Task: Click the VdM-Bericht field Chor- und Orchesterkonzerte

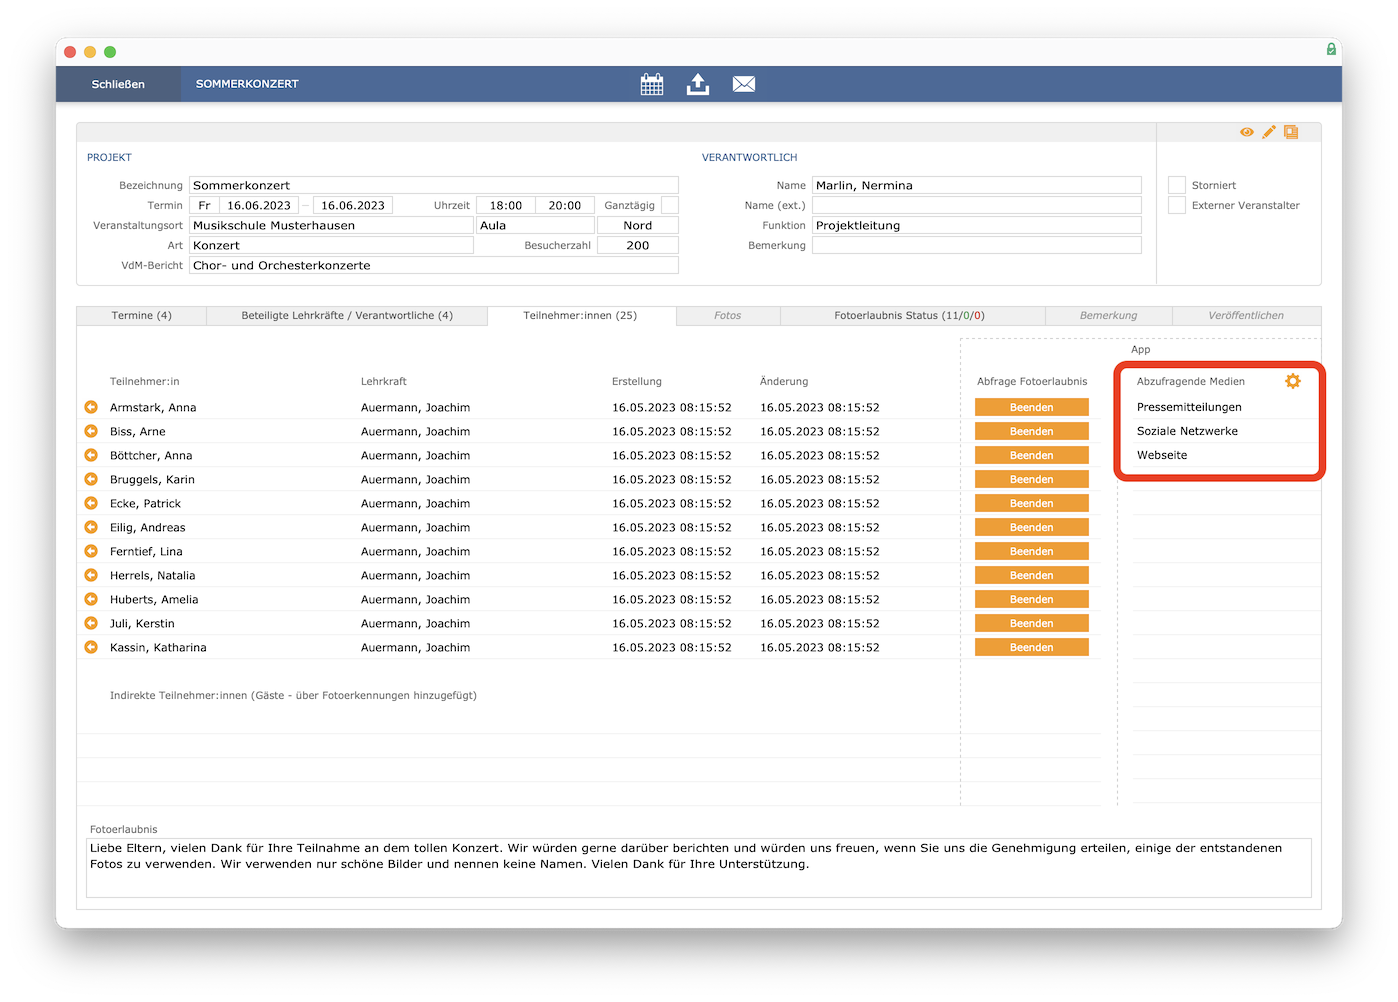Action: pyautogui.click(x=434, y=265)
